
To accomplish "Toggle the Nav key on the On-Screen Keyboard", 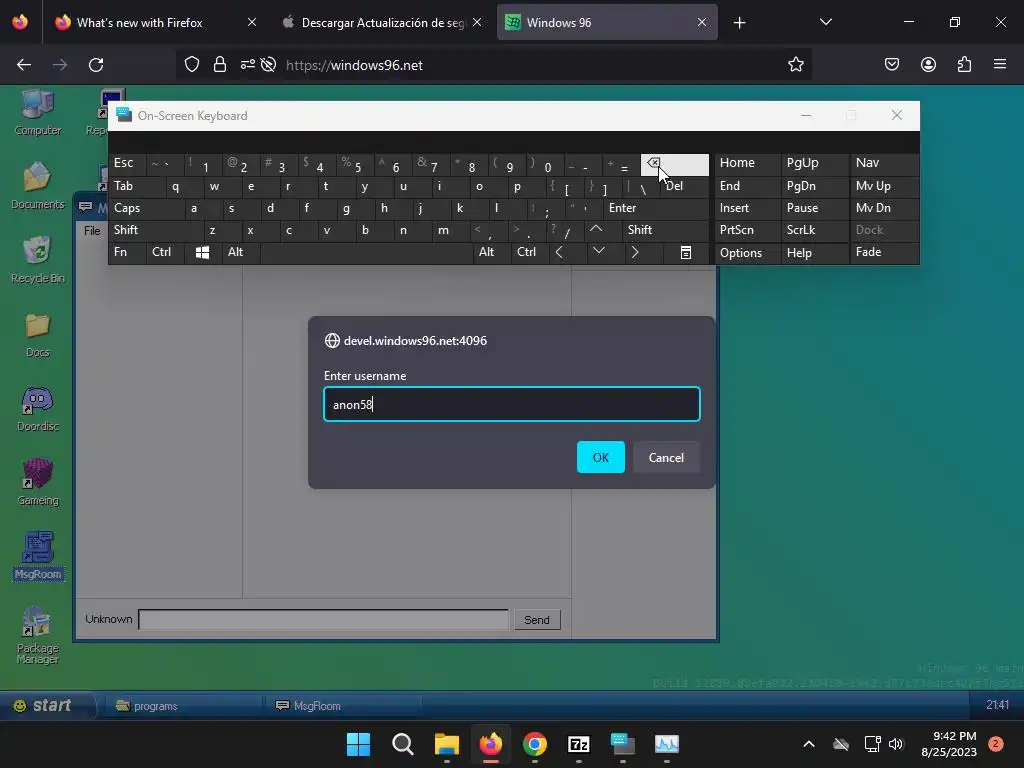I will click(x=884, y=163).
